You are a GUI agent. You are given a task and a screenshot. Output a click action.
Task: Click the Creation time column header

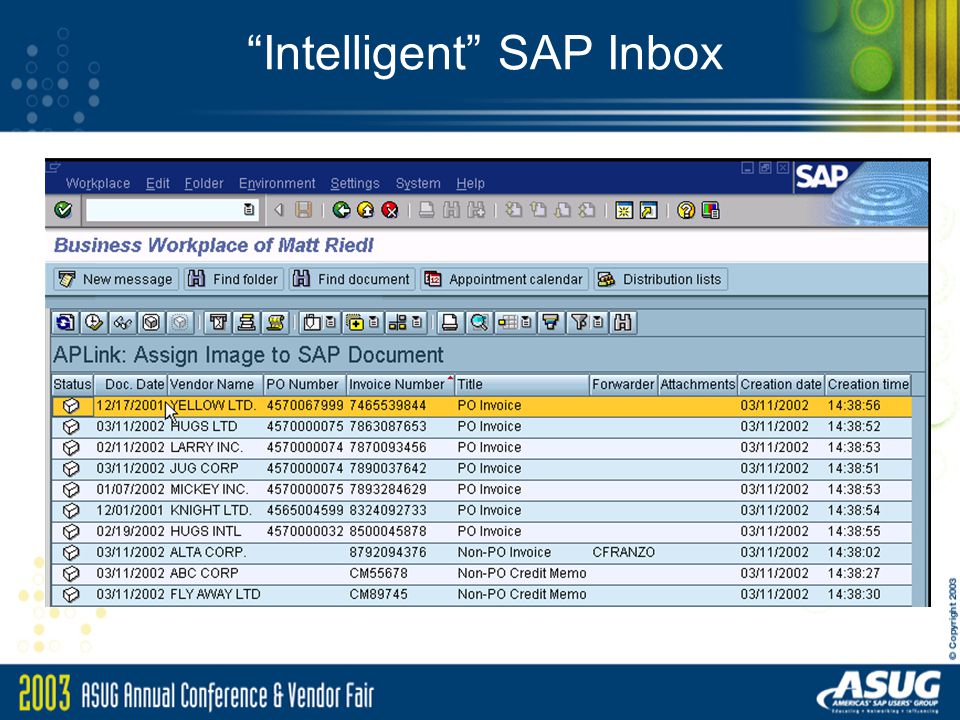[868, 384]
